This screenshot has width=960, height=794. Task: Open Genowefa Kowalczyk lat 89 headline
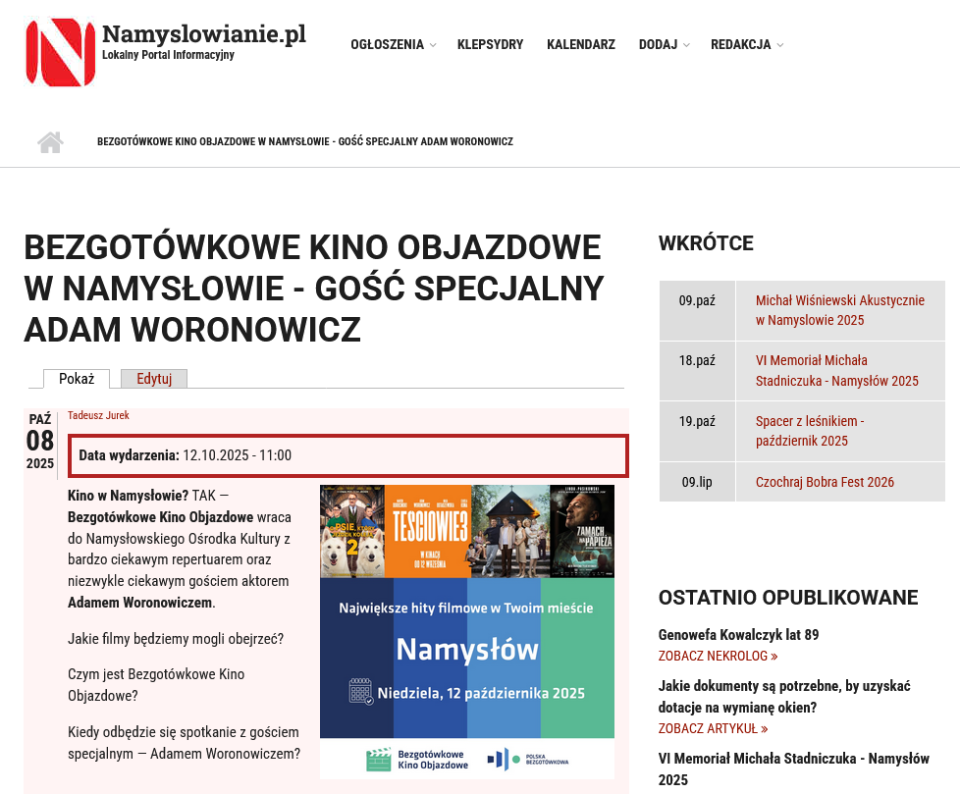(738, 635)
